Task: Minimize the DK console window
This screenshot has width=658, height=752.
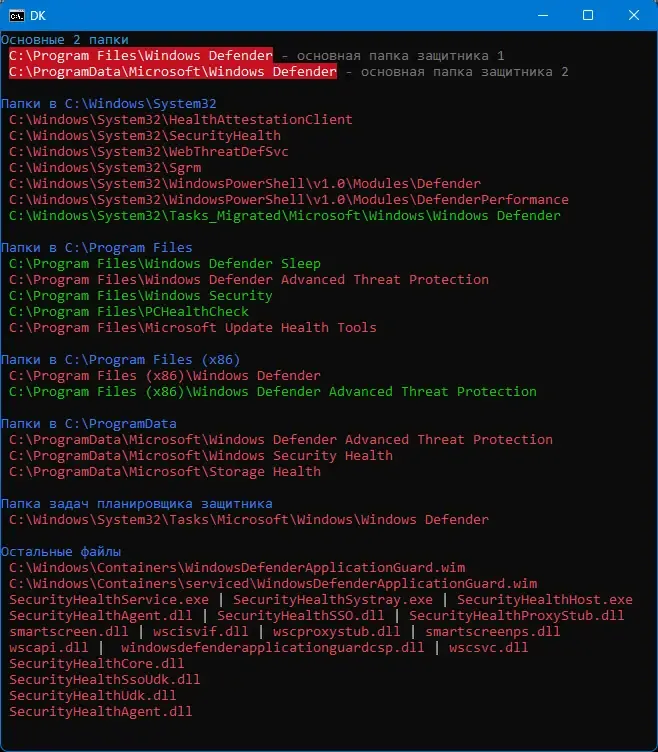Action: click(542, 15)
